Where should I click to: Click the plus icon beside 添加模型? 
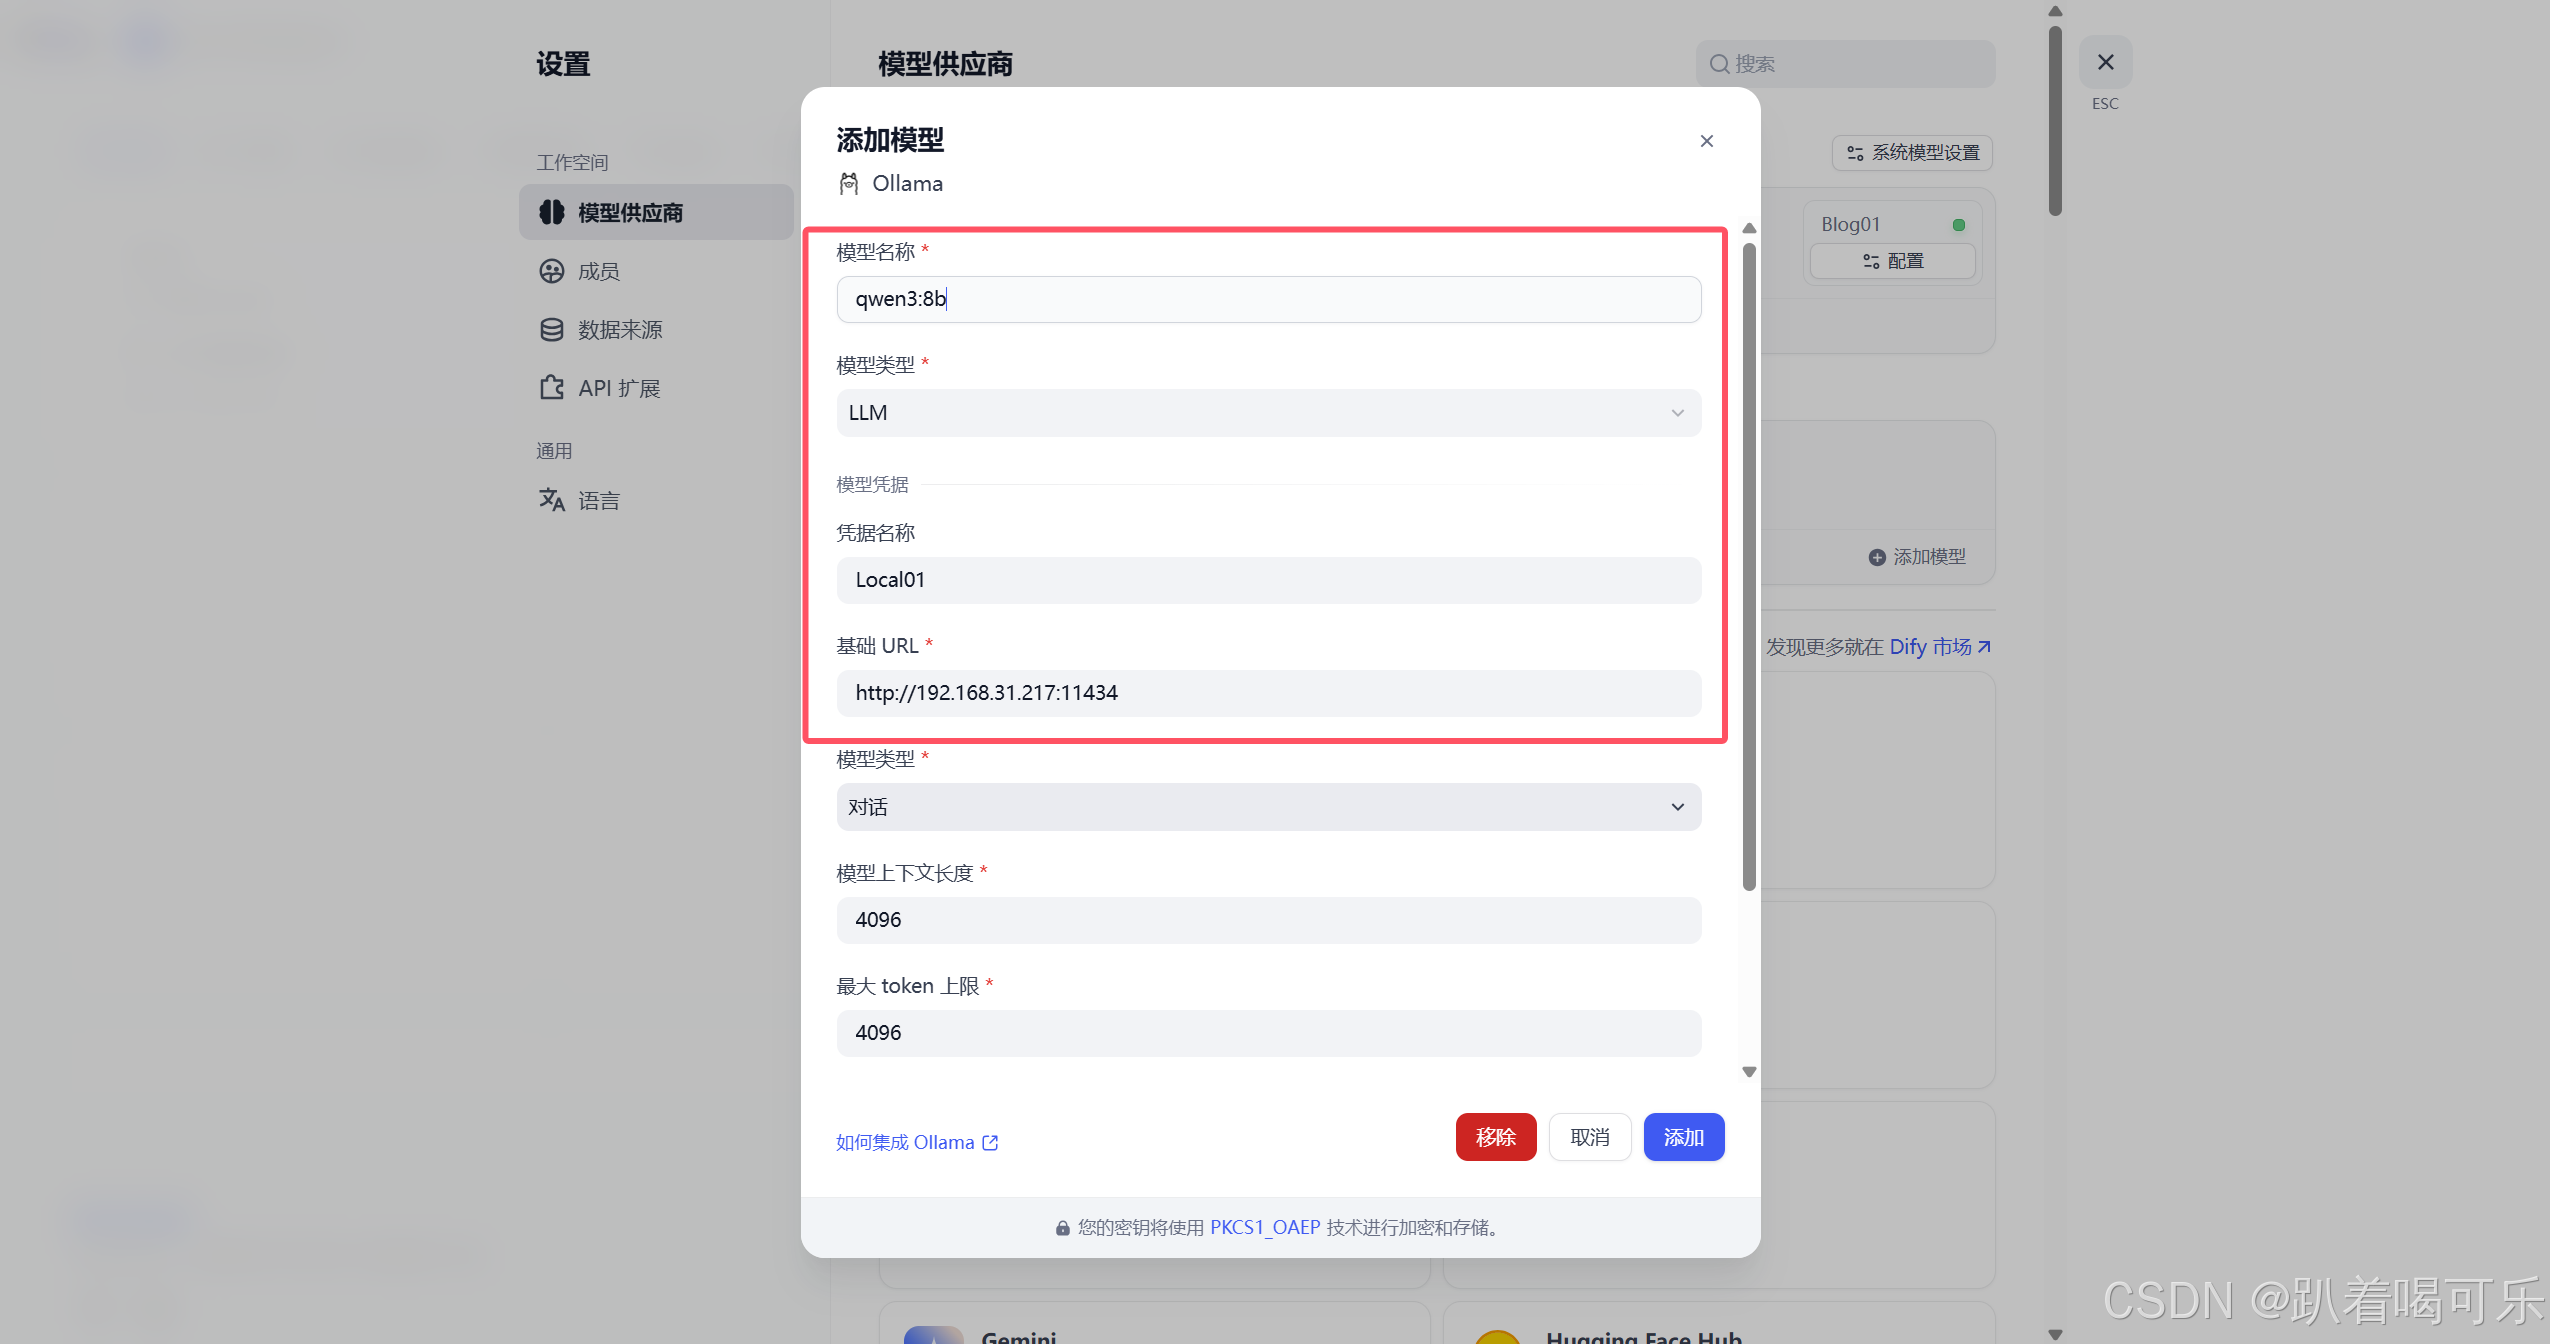1876,557
